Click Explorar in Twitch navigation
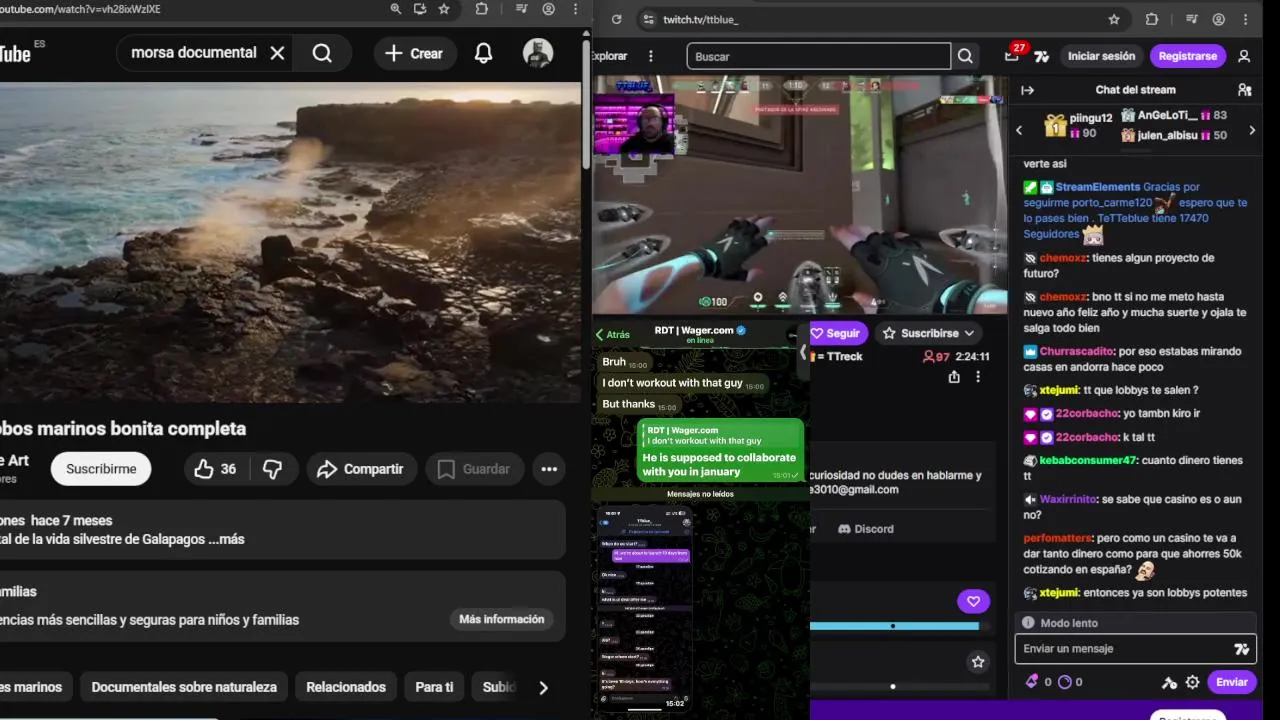This screenshot has height=720, width=1280. click(x=609, y=56)
